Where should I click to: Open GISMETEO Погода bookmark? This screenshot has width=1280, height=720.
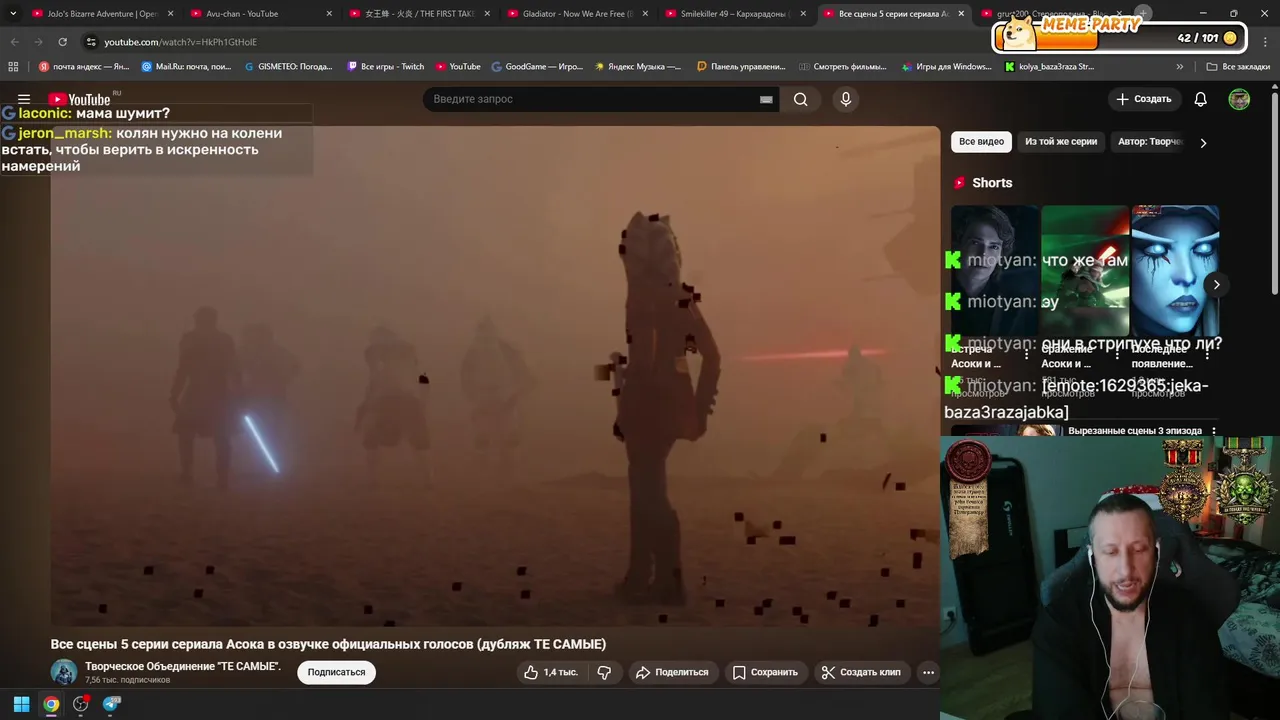[290, 67]
